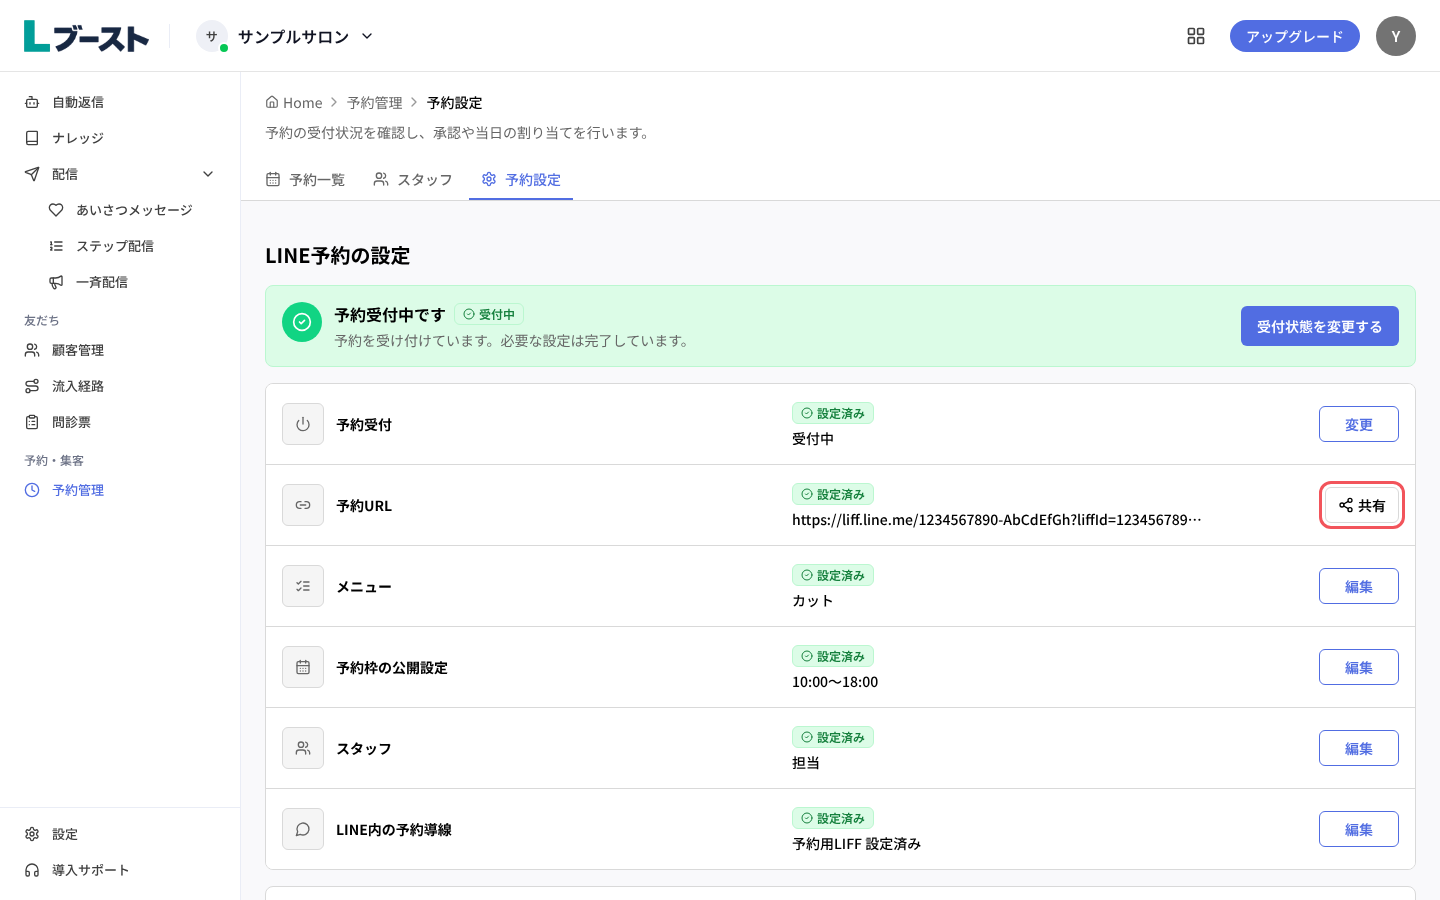The width and height of the screenshot is (1440, 900).
Task: Click 受付状態を変更する button
Action: coord(1320,326)
